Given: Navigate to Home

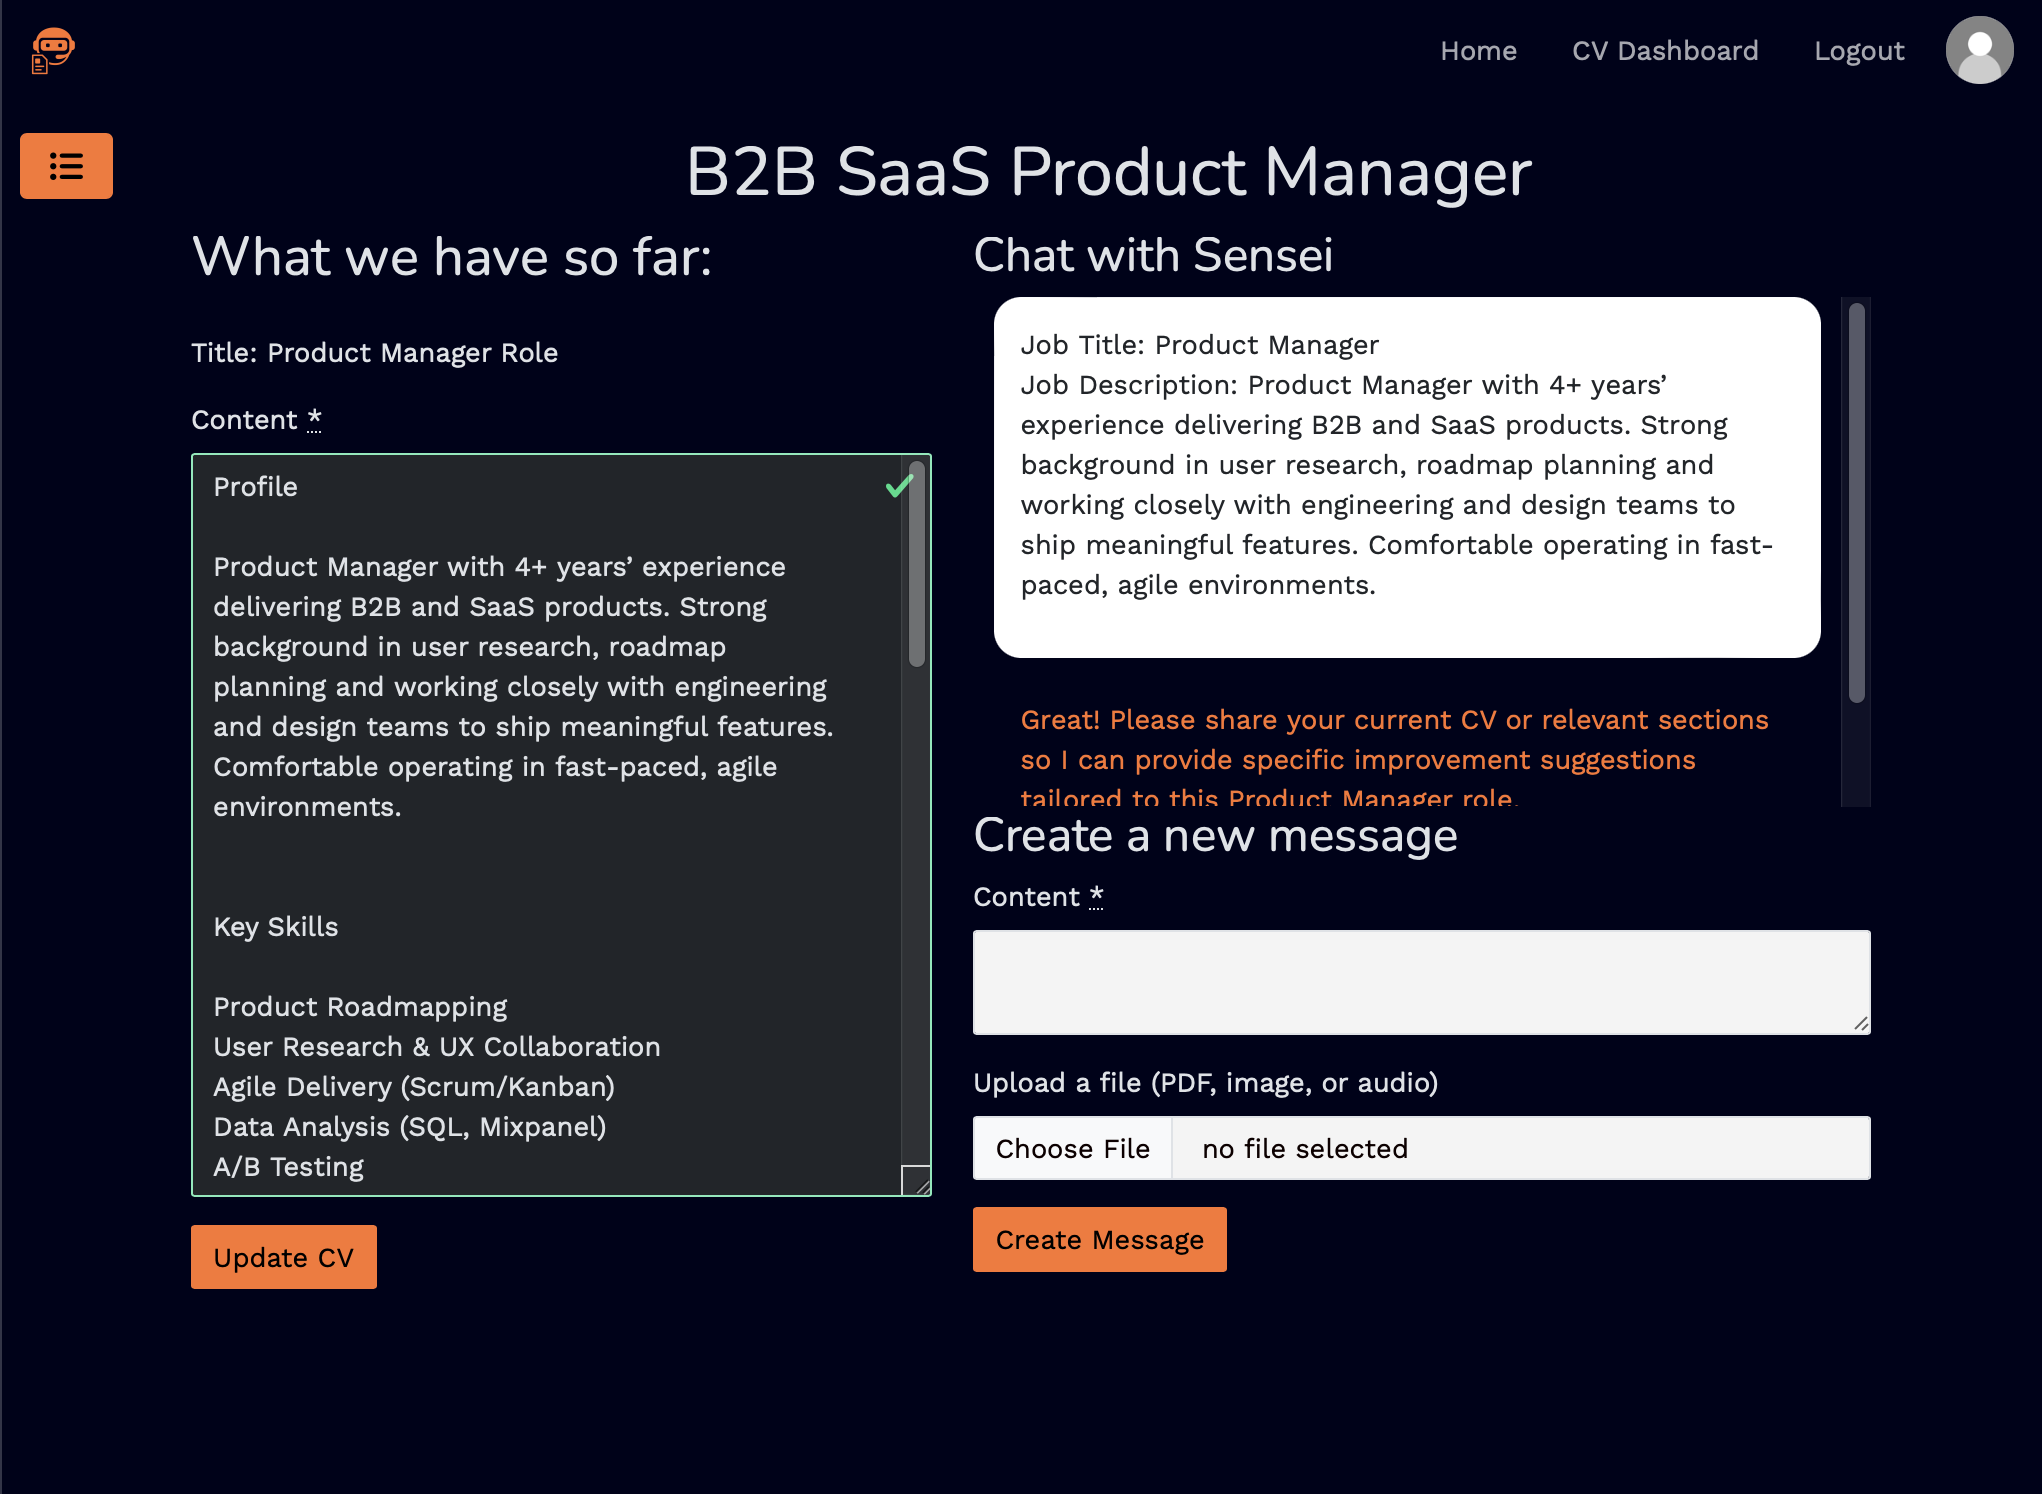Looking at the screenshot, I should tap(1479, 50).
